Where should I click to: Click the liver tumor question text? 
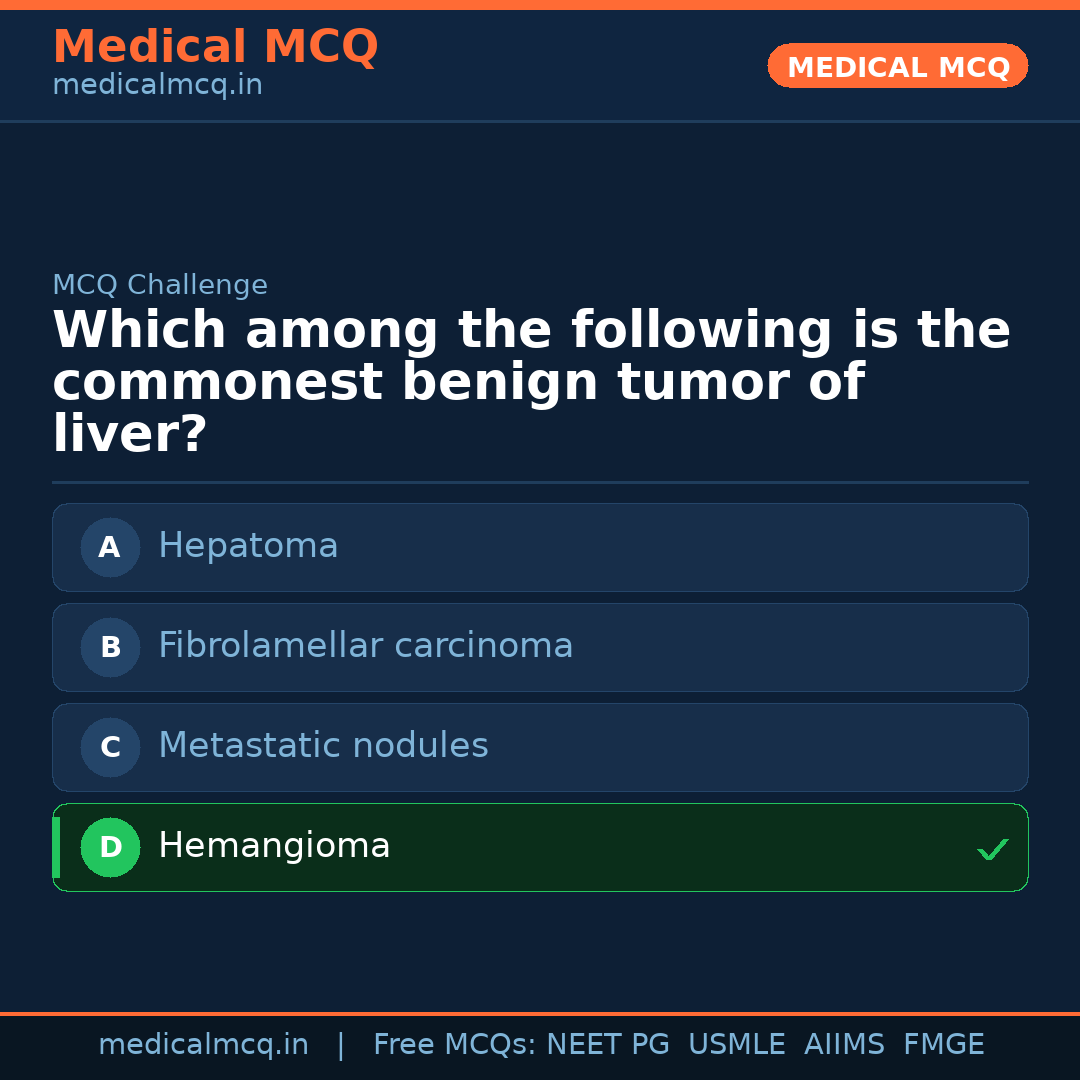click(x=530, y=382)
